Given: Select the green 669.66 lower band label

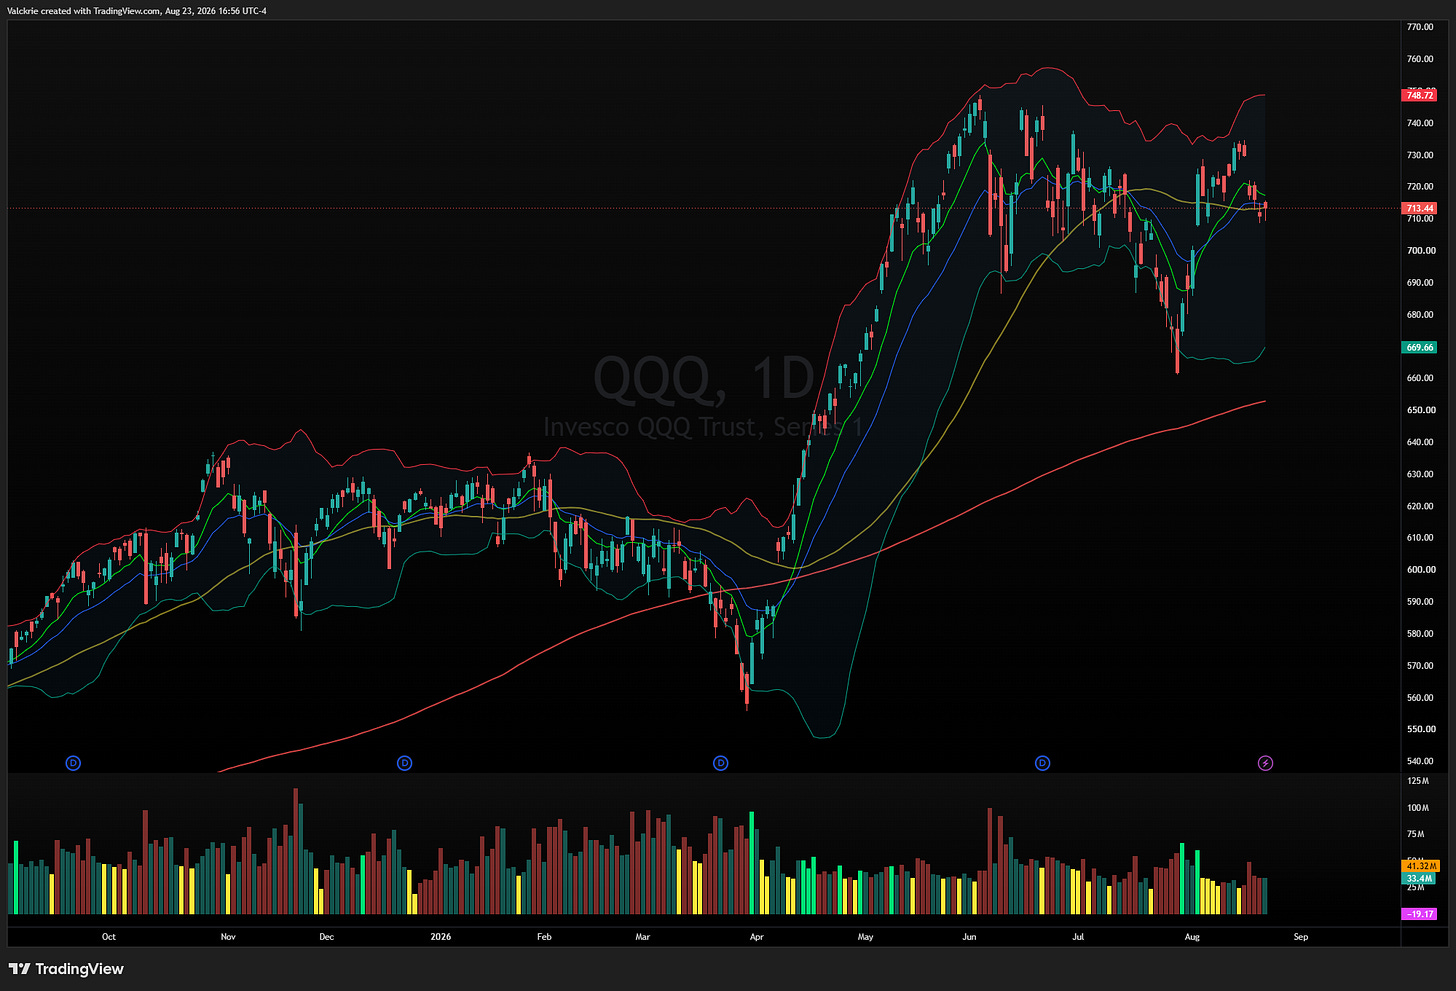Looking at the screenshot, I should [1420, 347].
